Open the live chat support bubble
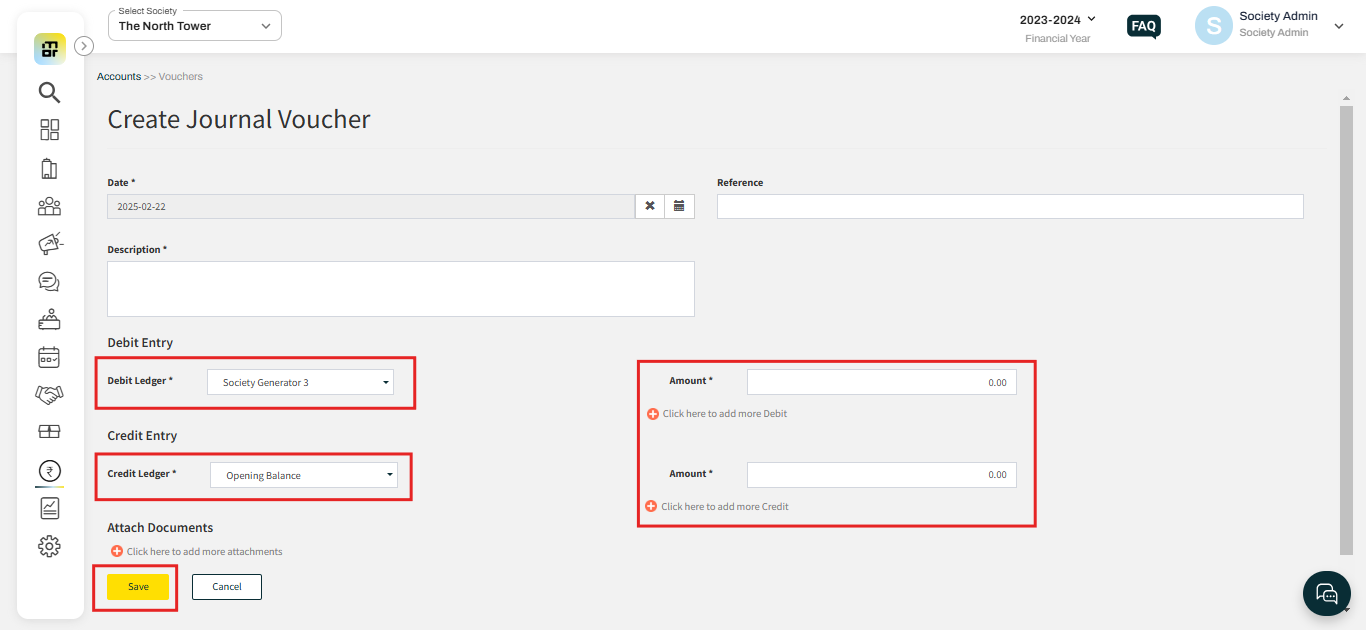 [1326, 593]
